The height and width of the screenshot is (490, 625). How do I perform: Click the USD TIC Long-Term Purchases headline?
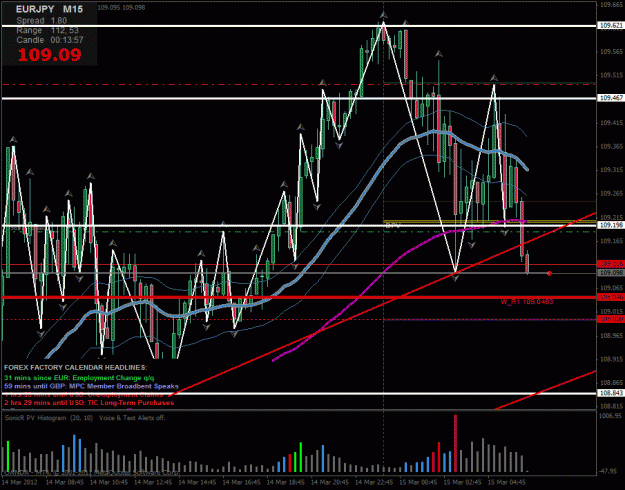[89, 403]
